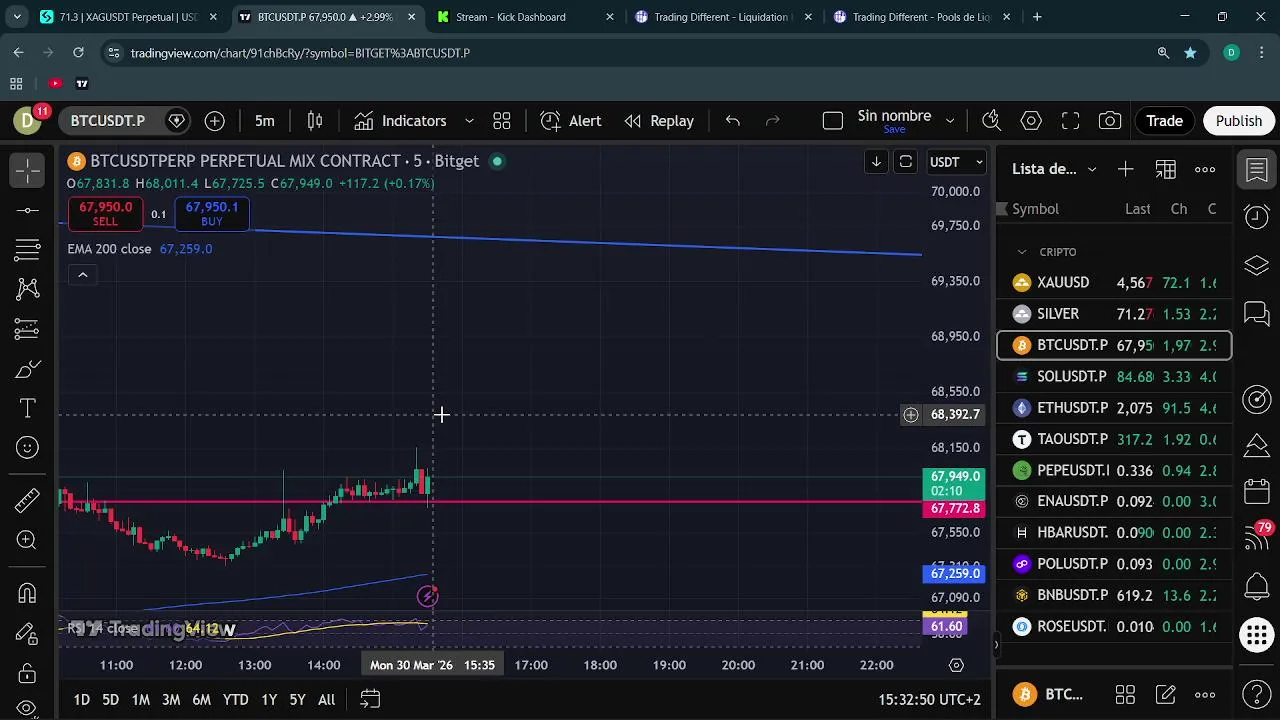Undo the last chart action
1280x720 pixels.
point(733,121)
